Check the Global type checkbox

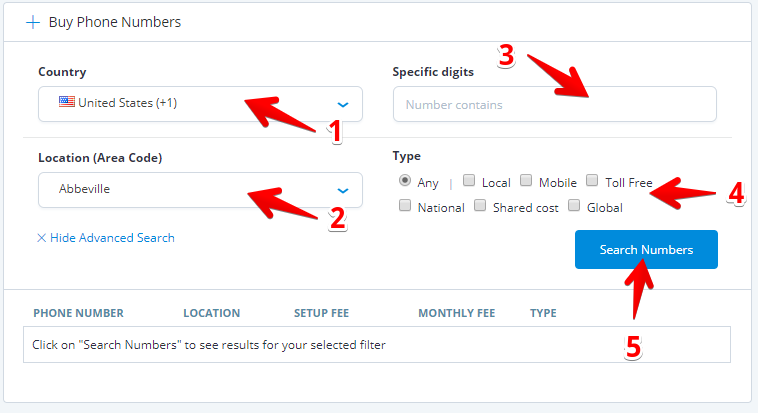coord(574,206)
